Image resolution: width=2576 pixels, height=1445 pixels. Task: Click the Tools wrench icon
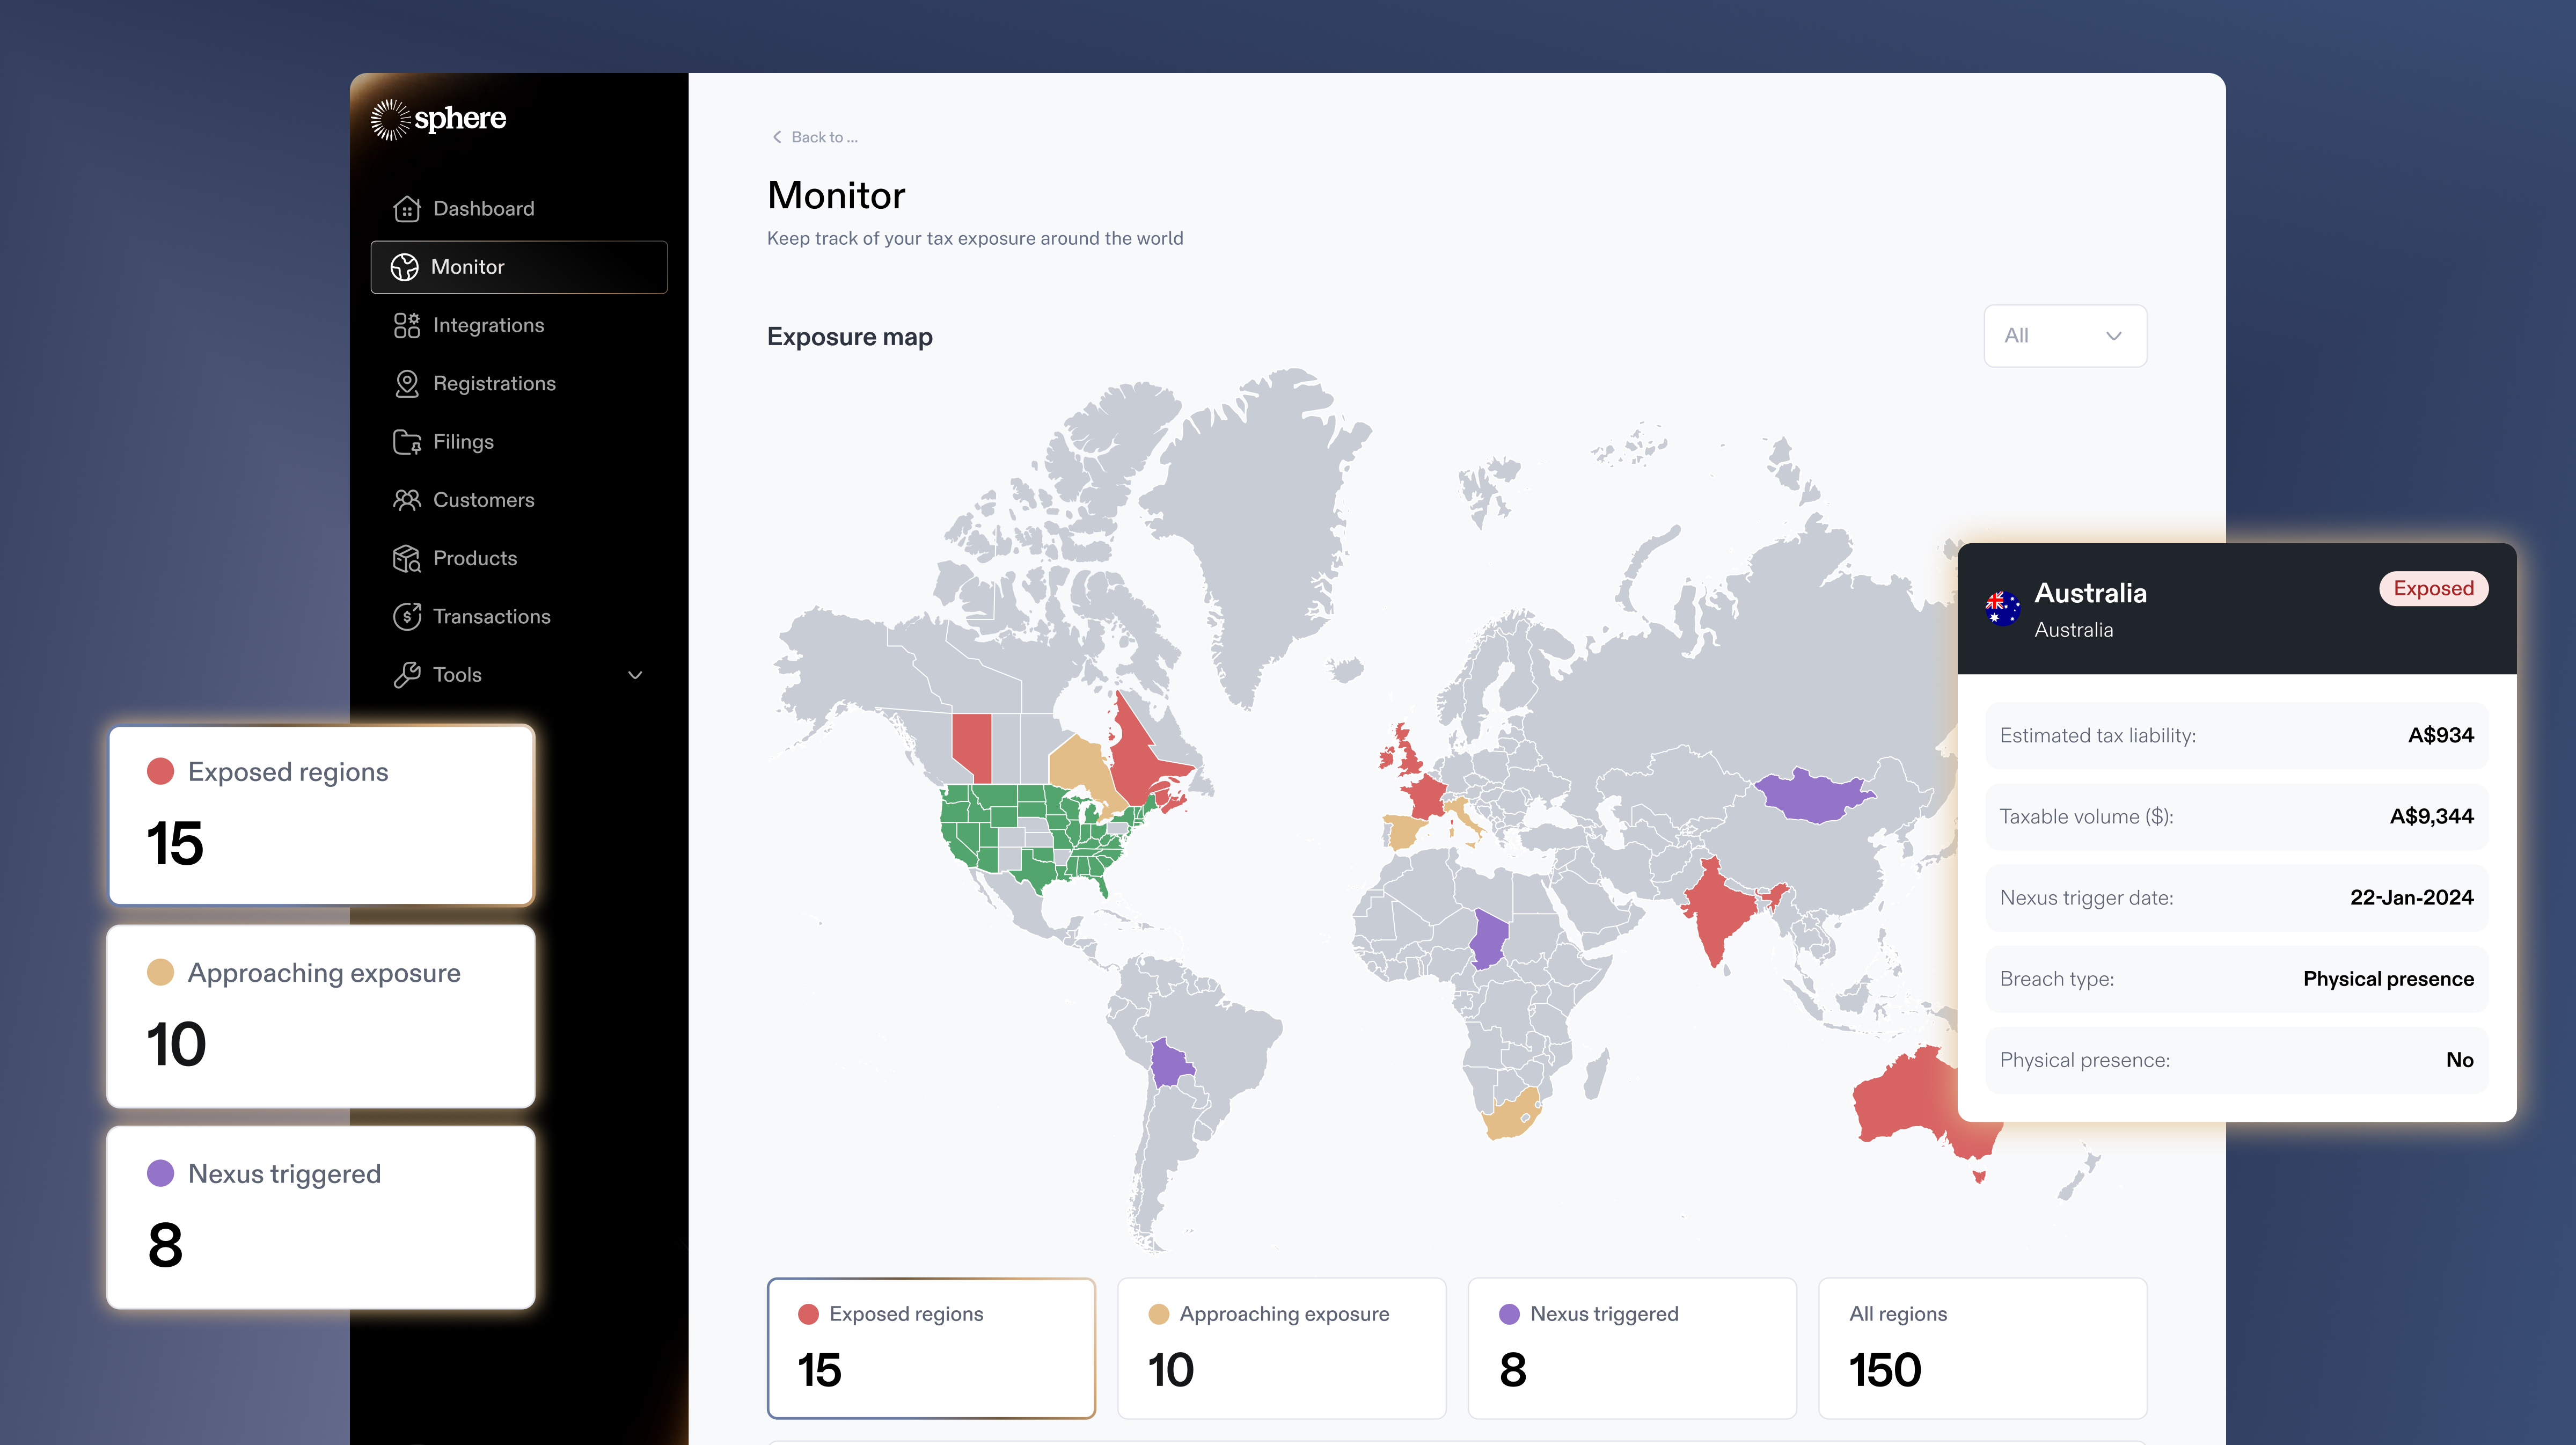tap(406, 675)
